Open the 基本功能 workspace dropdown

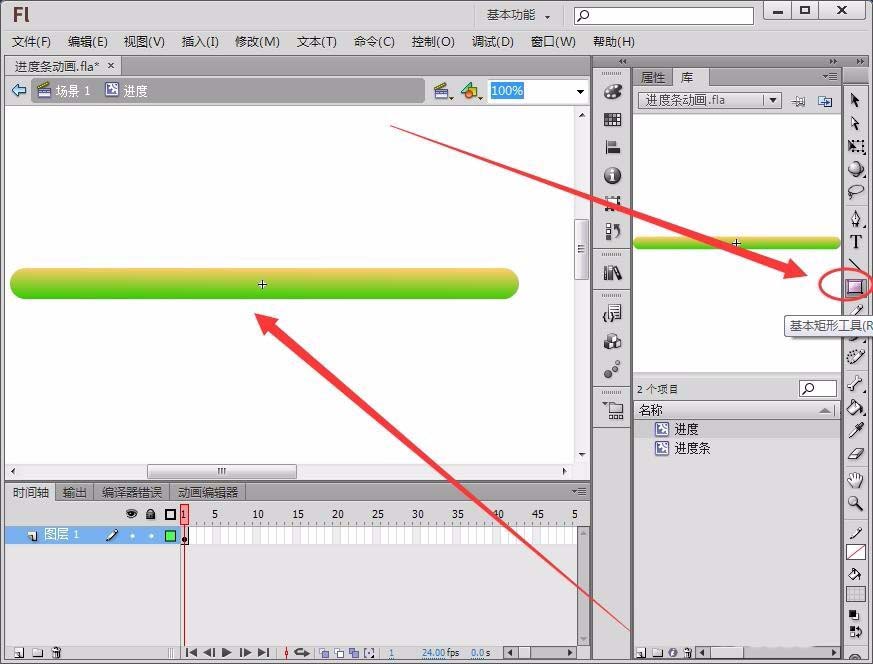tap(518, 15)
